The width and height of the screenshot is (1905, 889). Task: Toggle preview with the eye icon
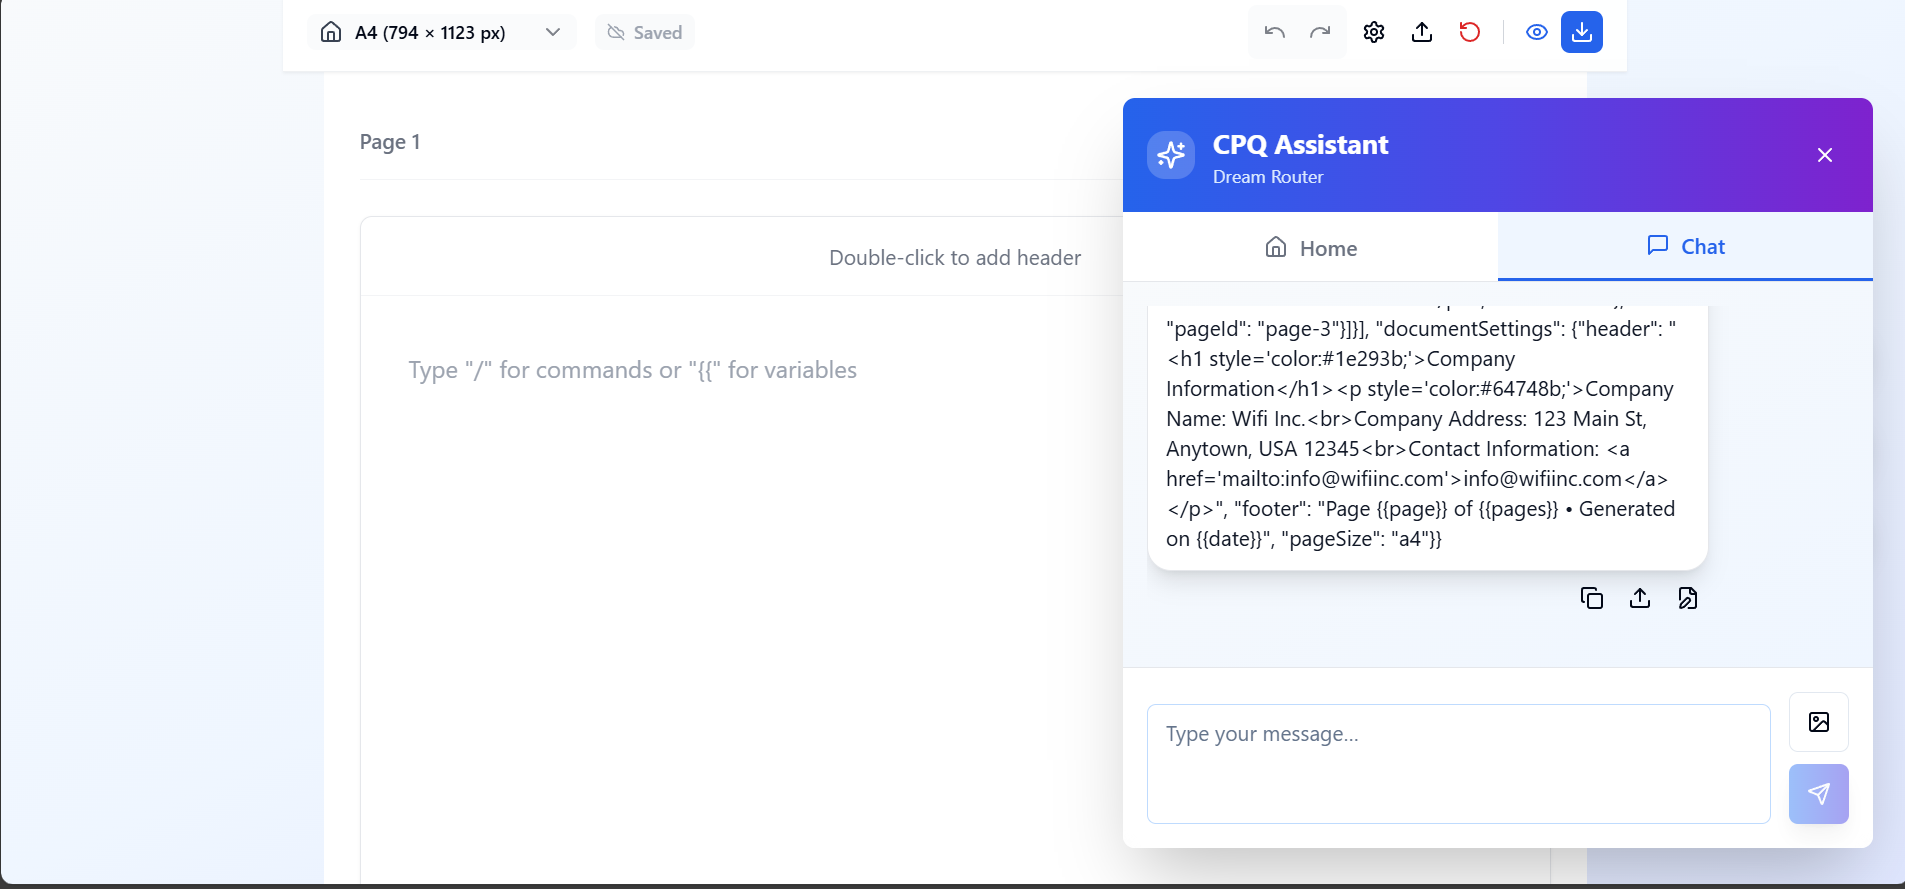pos(1537,32)
